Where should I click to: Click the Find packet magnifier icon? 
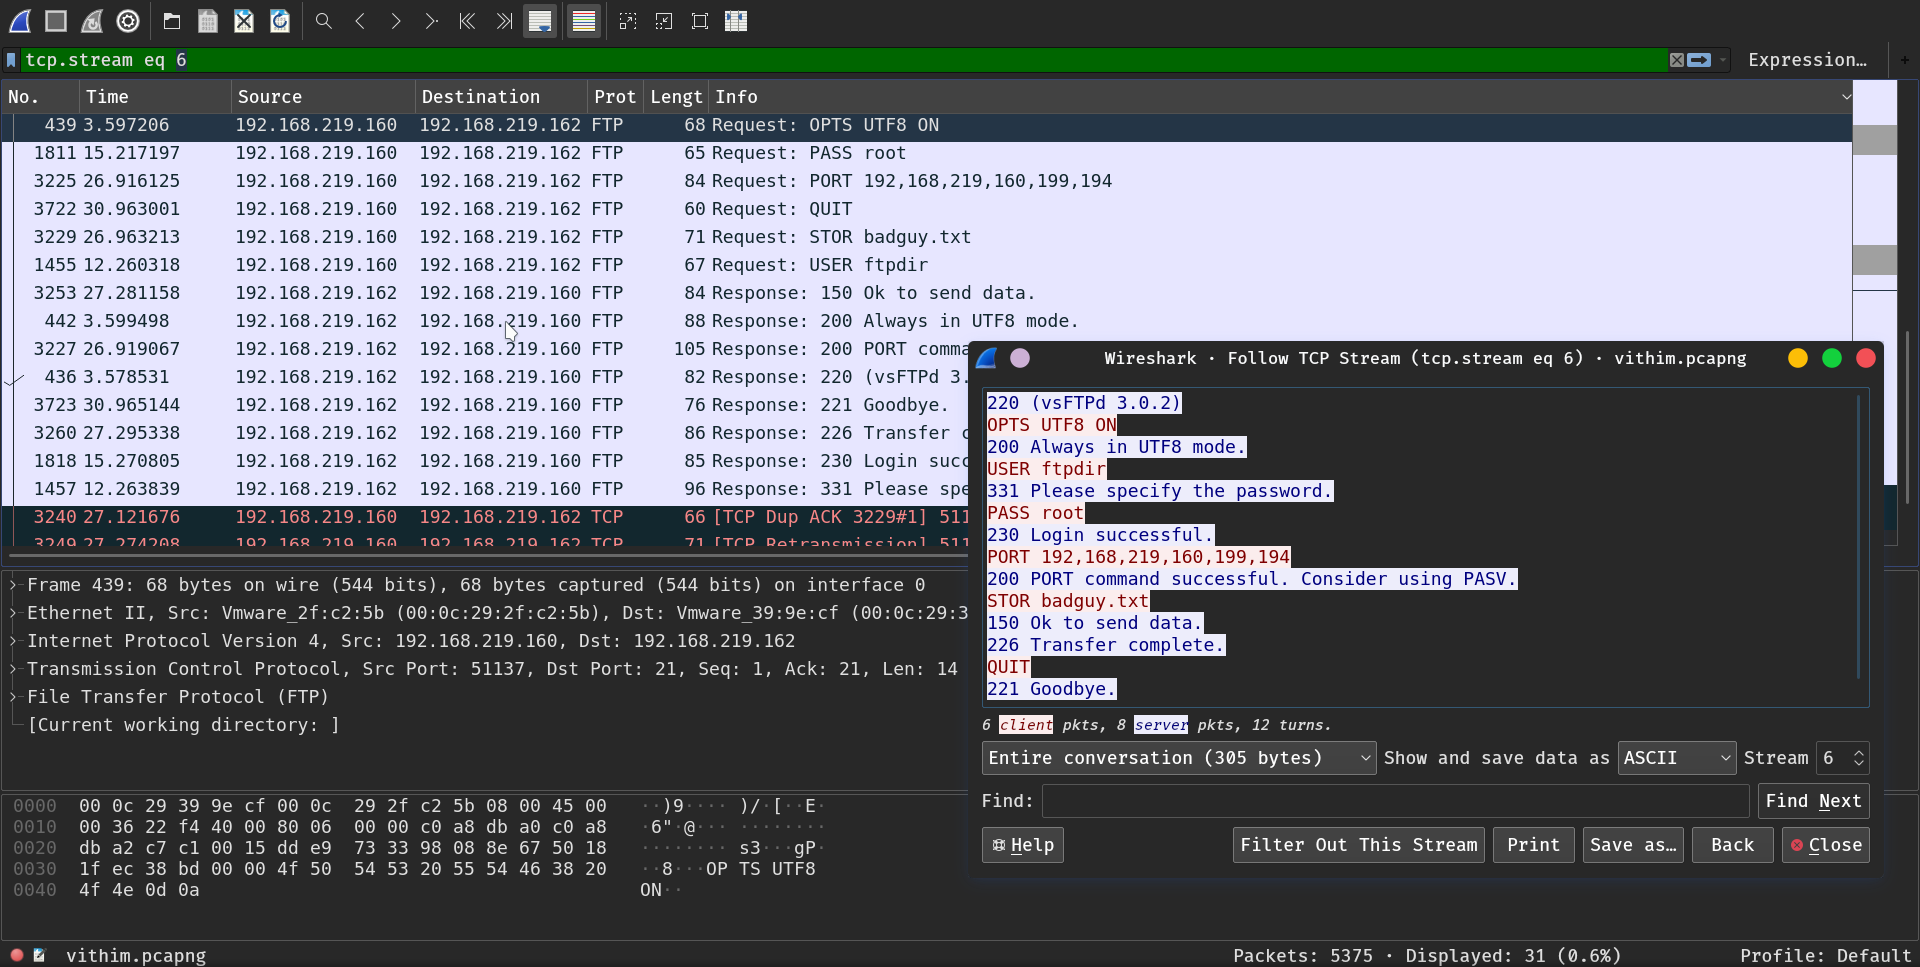pyautogui.click(x=323, y=21)
